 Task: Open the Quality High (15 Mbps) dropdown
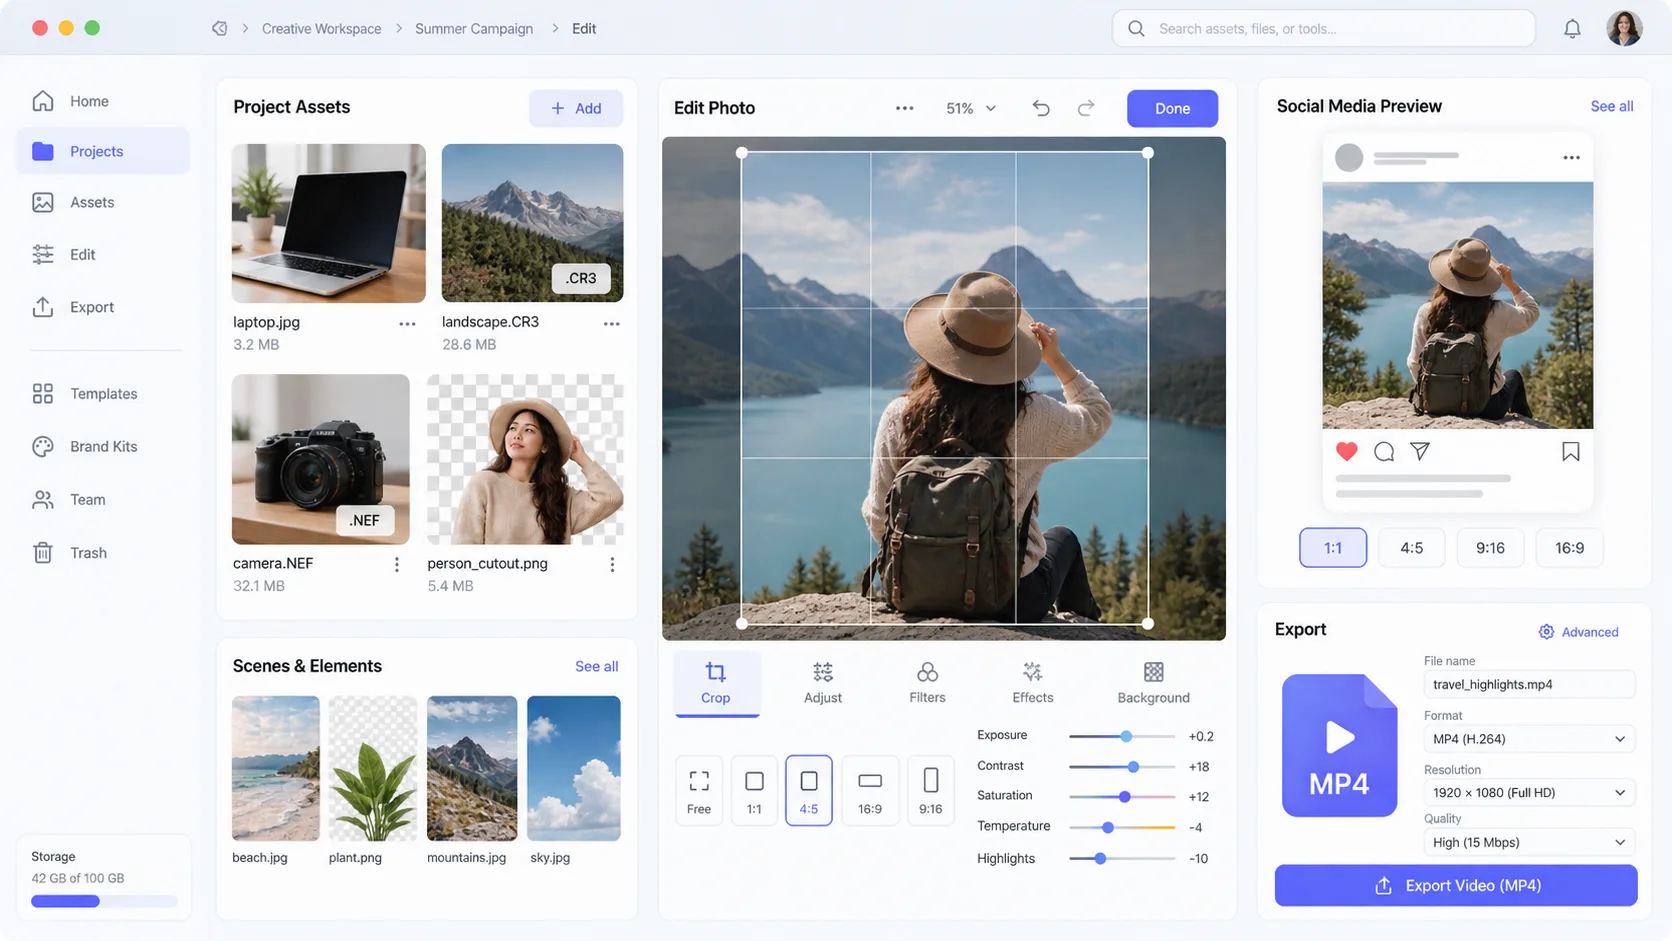coord(1529,842)
